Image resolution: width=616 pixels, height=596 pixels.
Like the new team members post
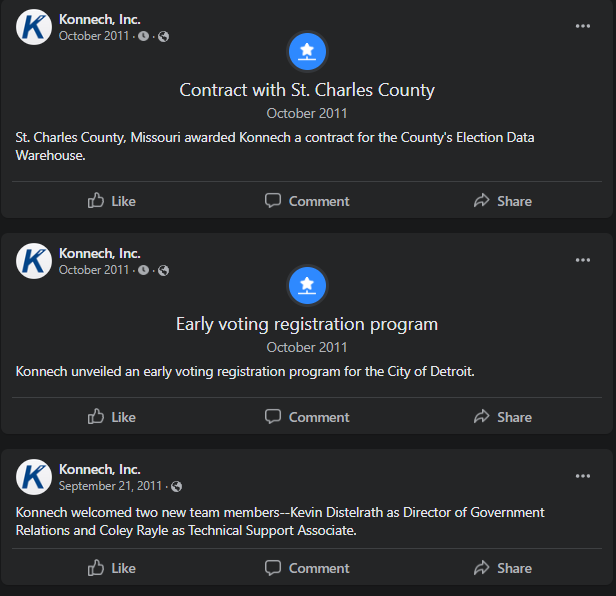click(111, 568)
